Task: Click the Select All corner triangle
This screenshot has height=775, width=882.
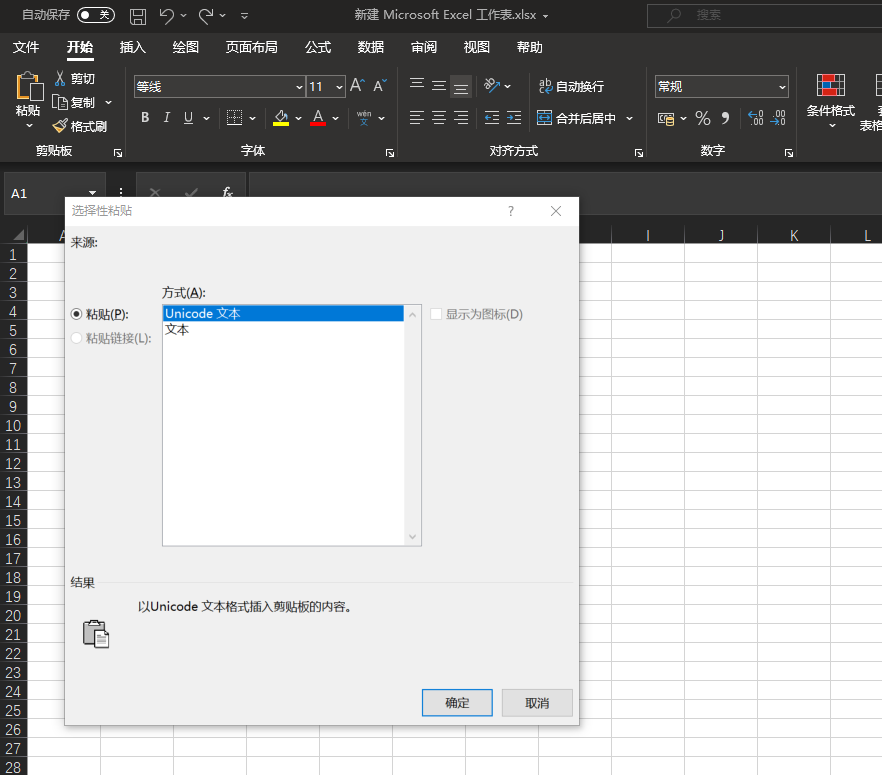Action: point(18,235)
